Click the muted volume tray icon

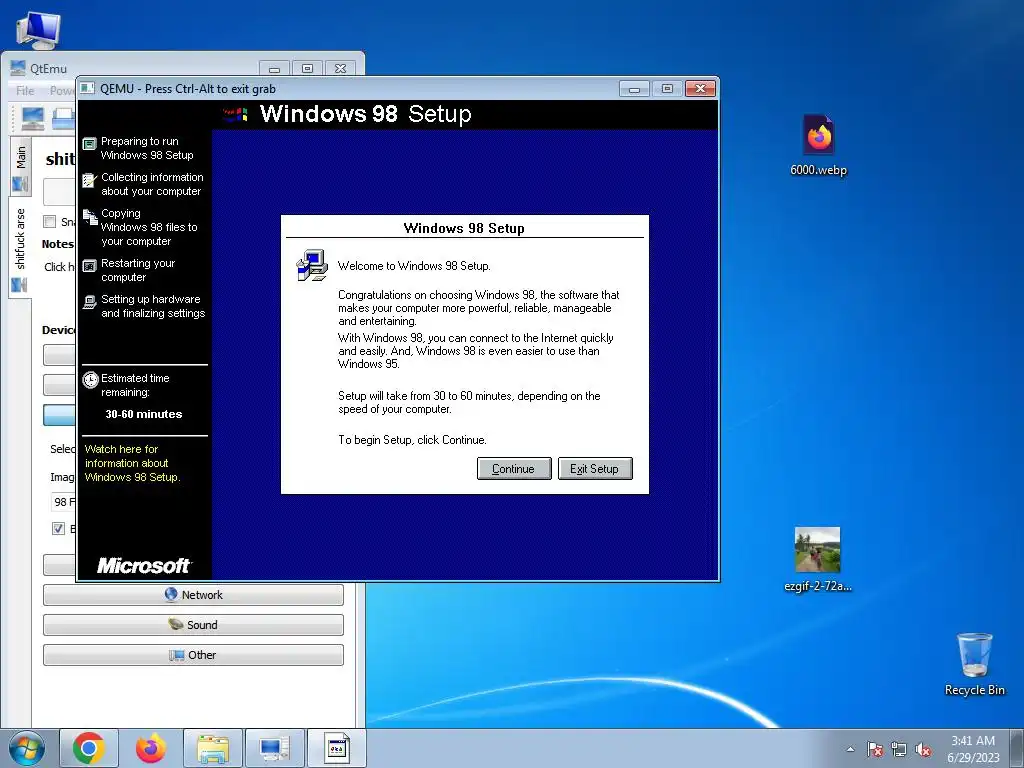(x=923, y=749)
